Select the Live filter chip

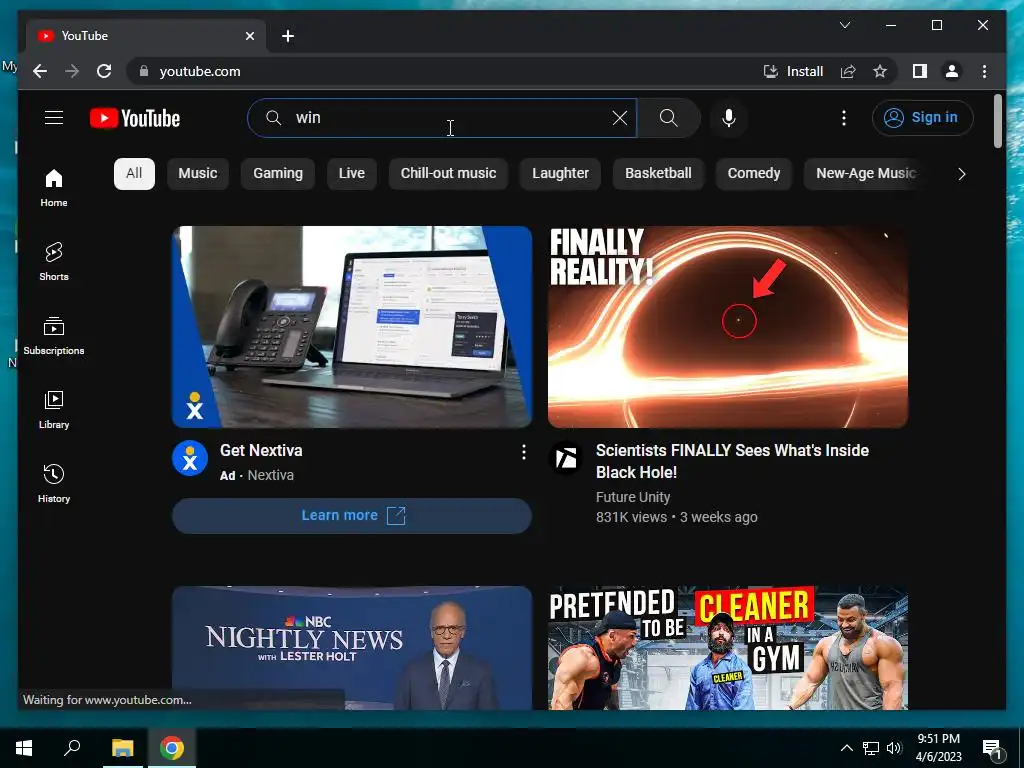click(x=351, y=173)
